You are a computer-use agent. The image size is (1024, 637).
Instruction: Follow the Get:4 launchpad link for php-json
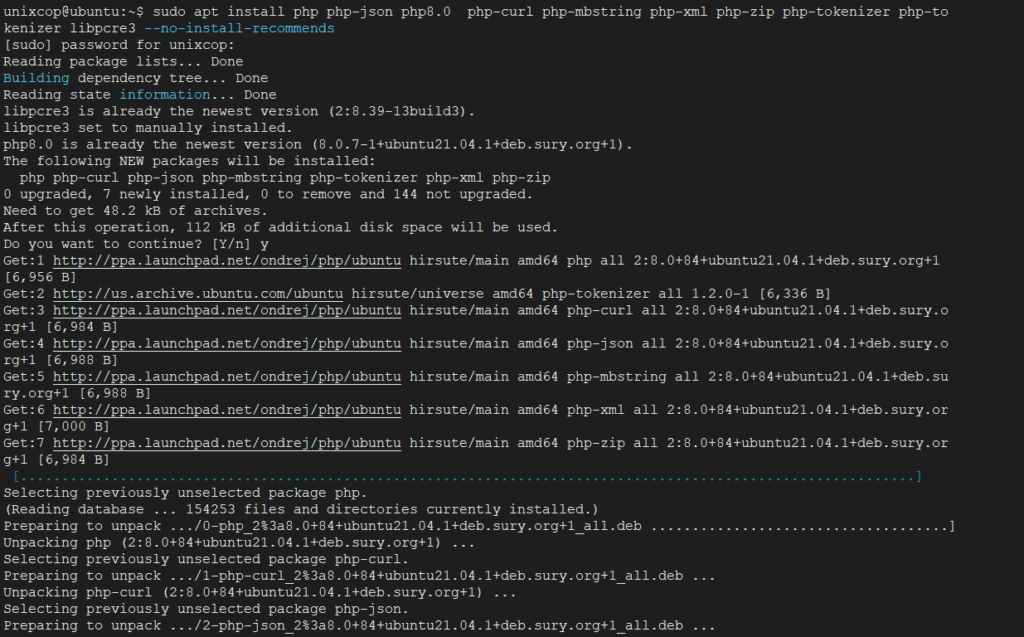[x=227, y=344]
